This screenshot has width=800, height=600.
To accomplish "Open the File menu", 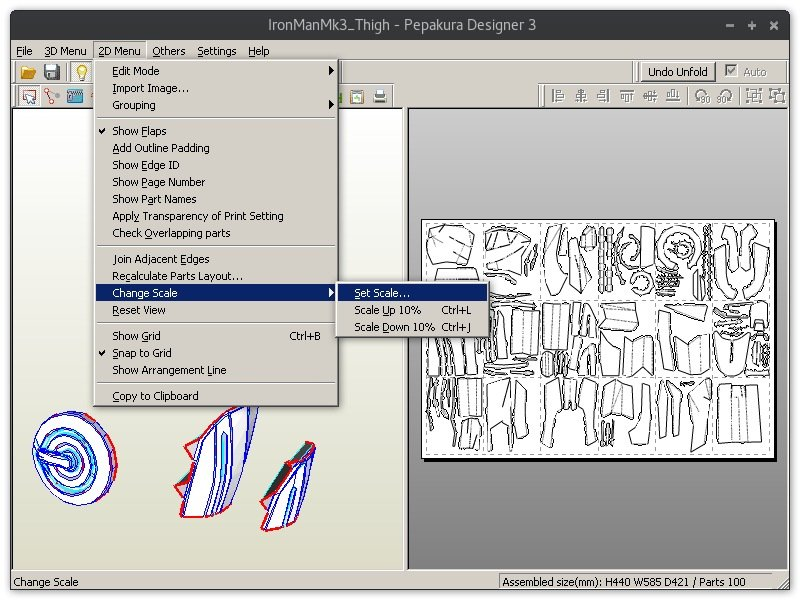I will (24, 51).
